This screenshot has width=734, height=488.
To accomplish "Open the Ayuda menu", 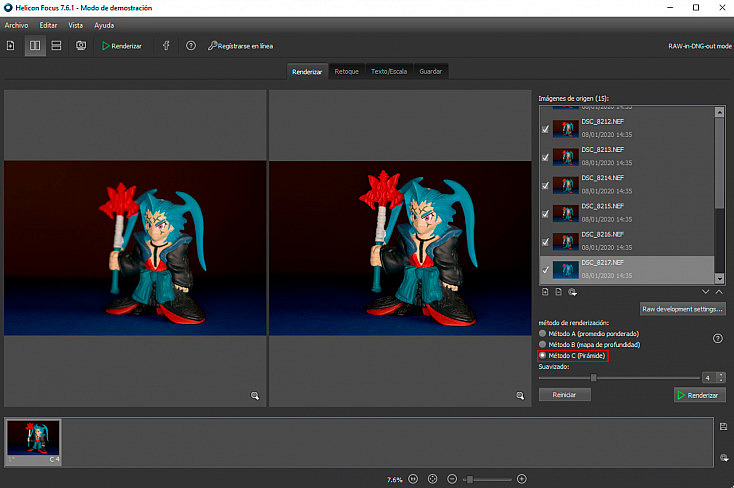I will [104, 25].
